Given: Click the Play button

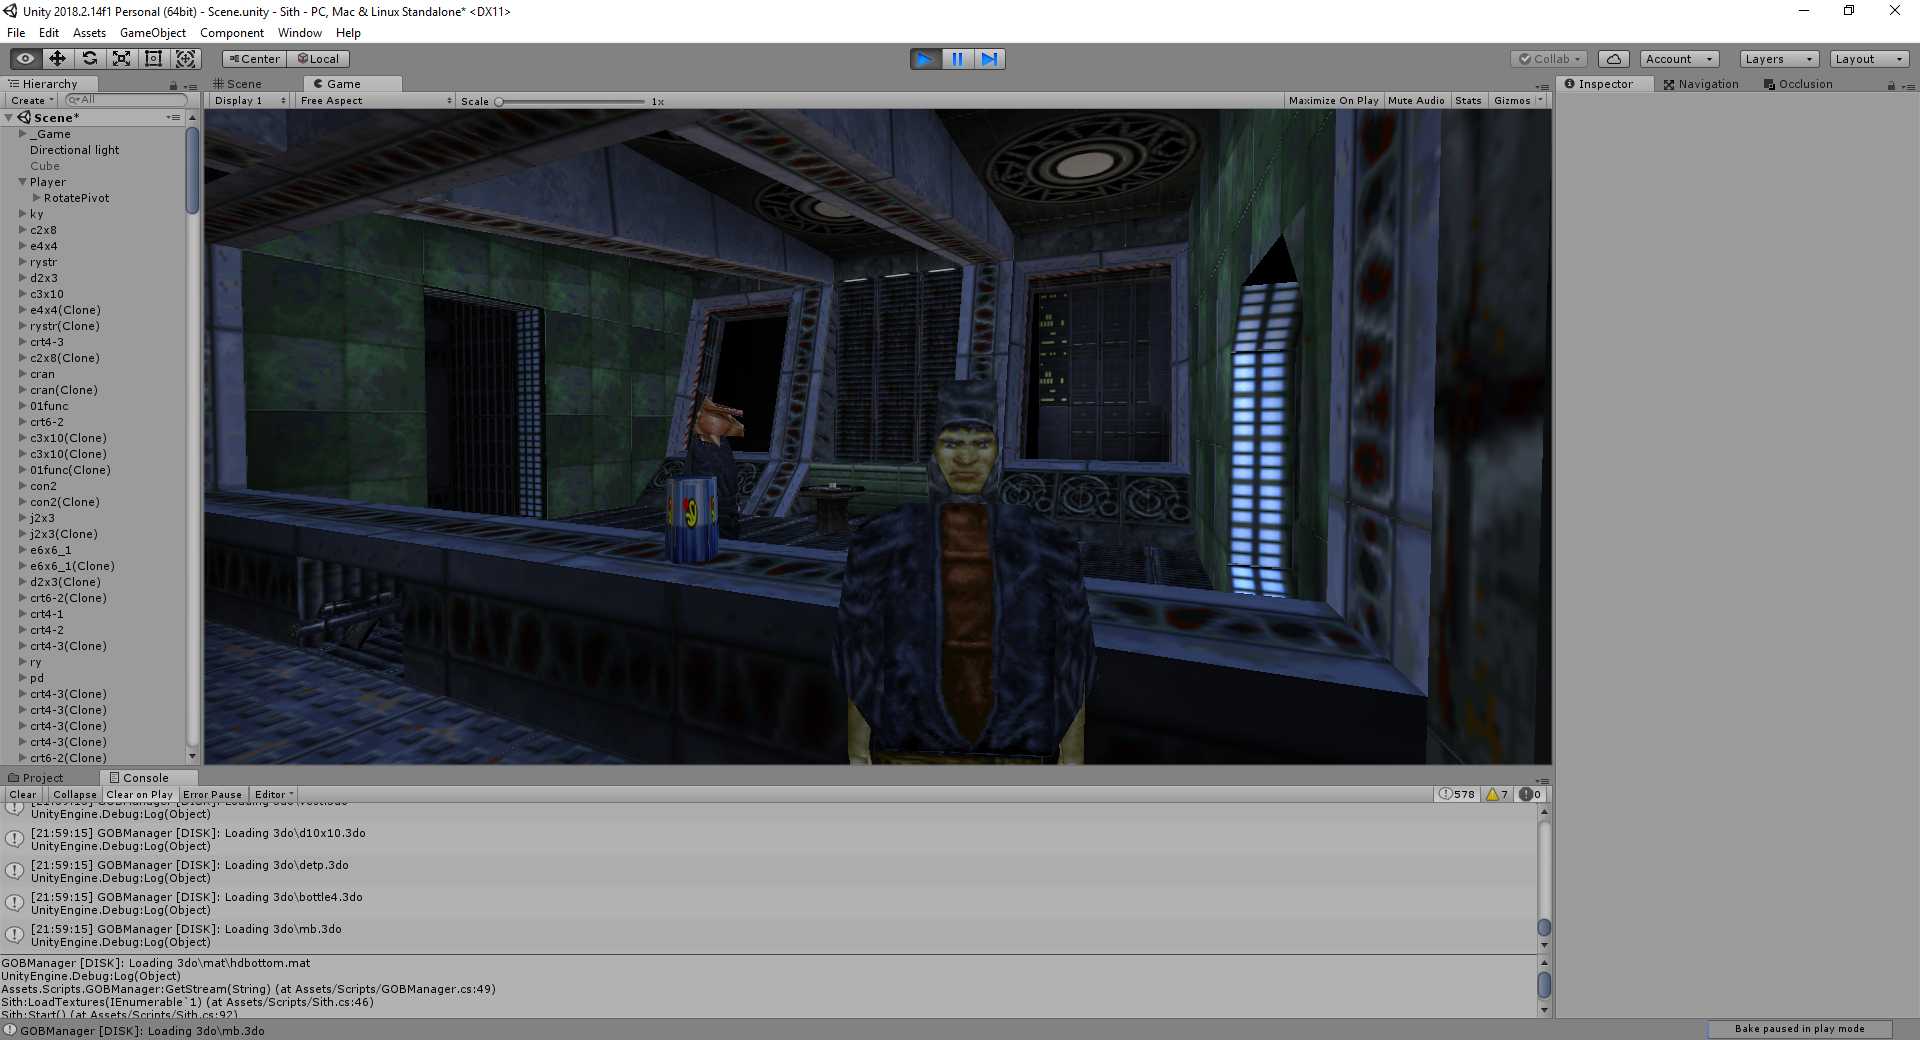Looking at the screenshot, I should point(925,59).
